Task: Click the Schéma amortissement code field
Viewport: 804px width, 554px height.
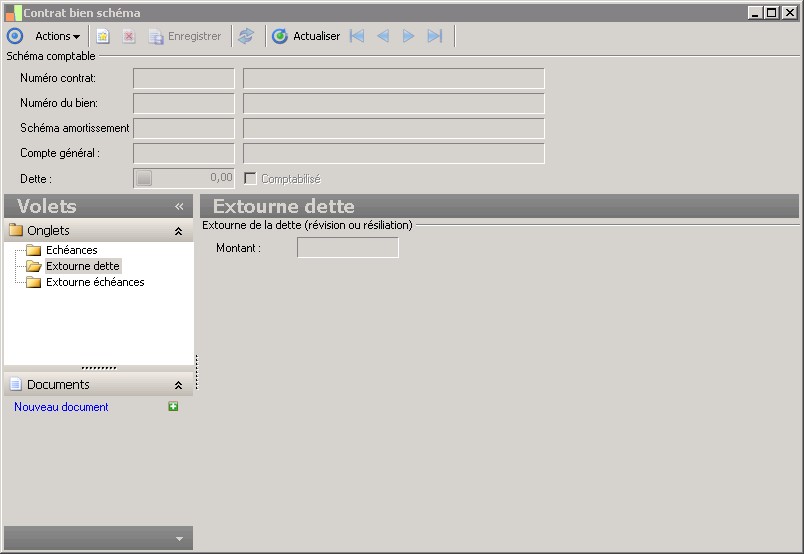Action: [184, 128]
